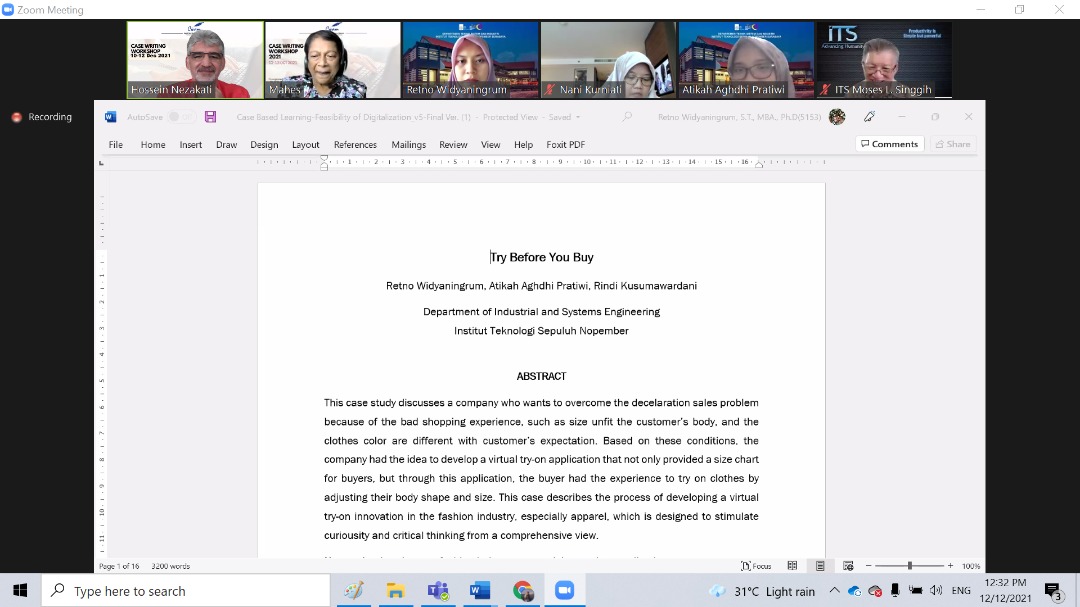1080x607 pixels.
Task: Select Mahes video thumbnail
Action: tap(333, 60)
